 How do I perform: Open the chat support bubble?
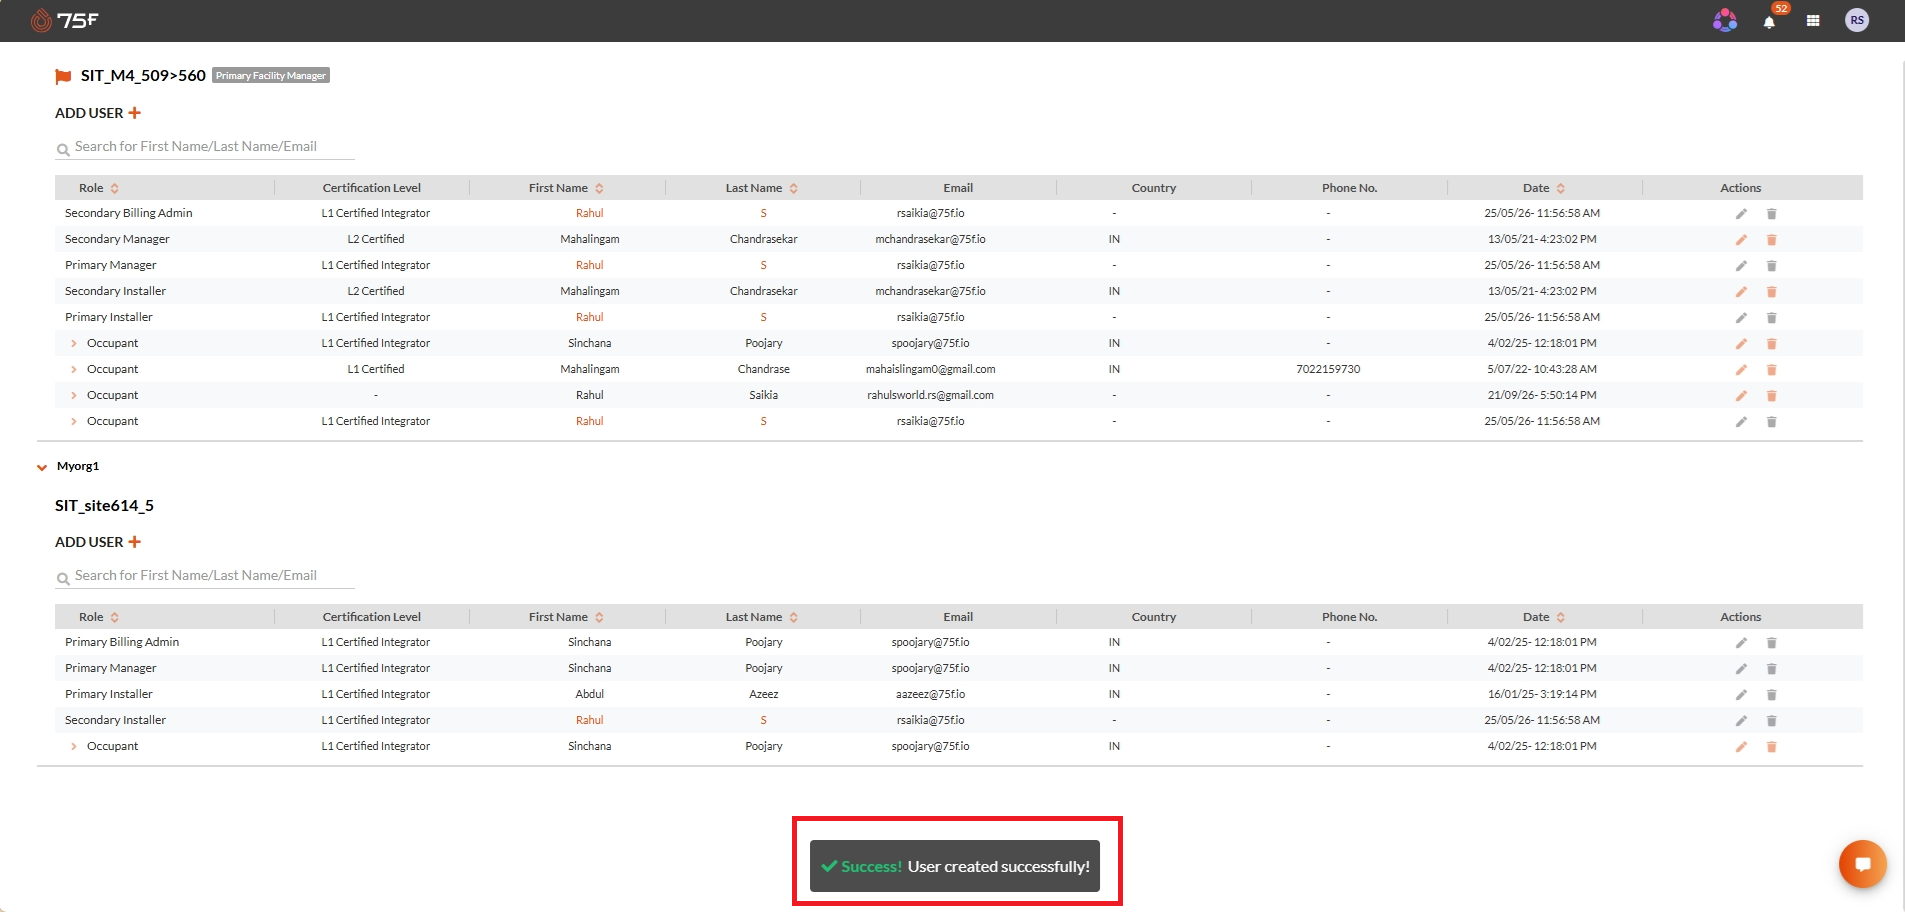coord(1862,864)
